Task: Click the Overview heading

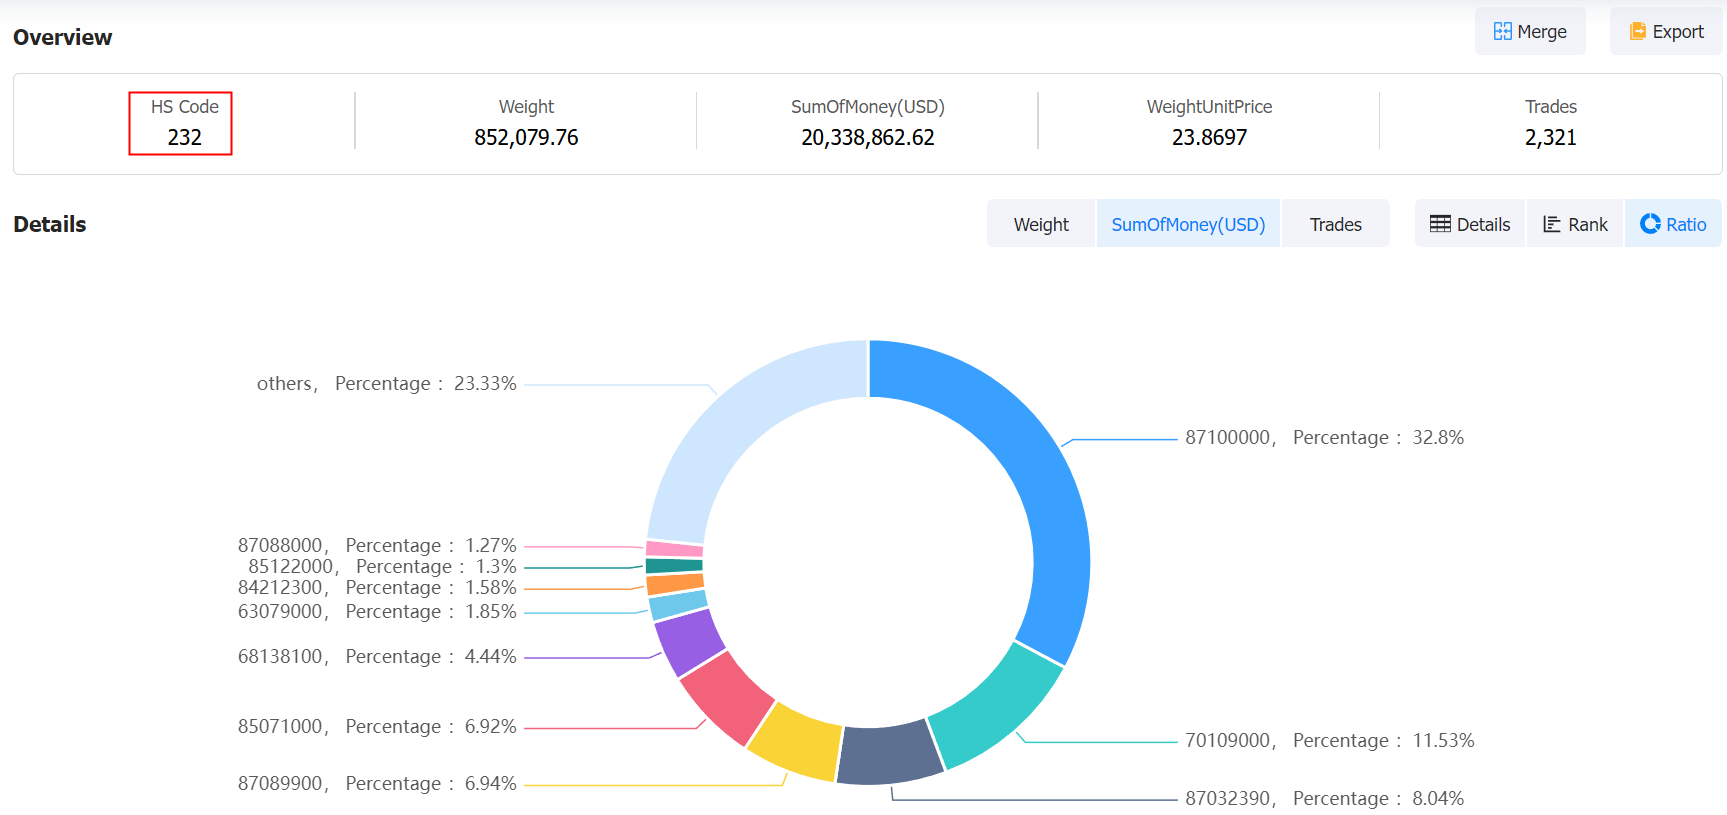Action: [x=62, y=37]
